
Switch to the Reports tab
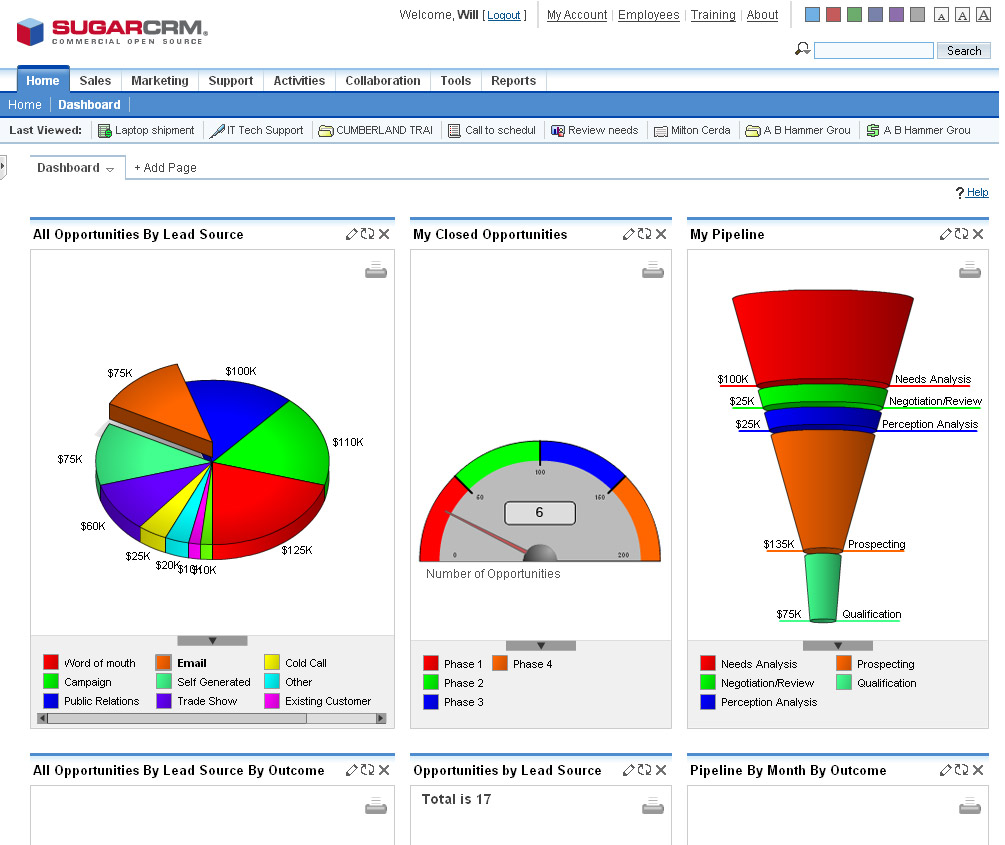(513, 81)
